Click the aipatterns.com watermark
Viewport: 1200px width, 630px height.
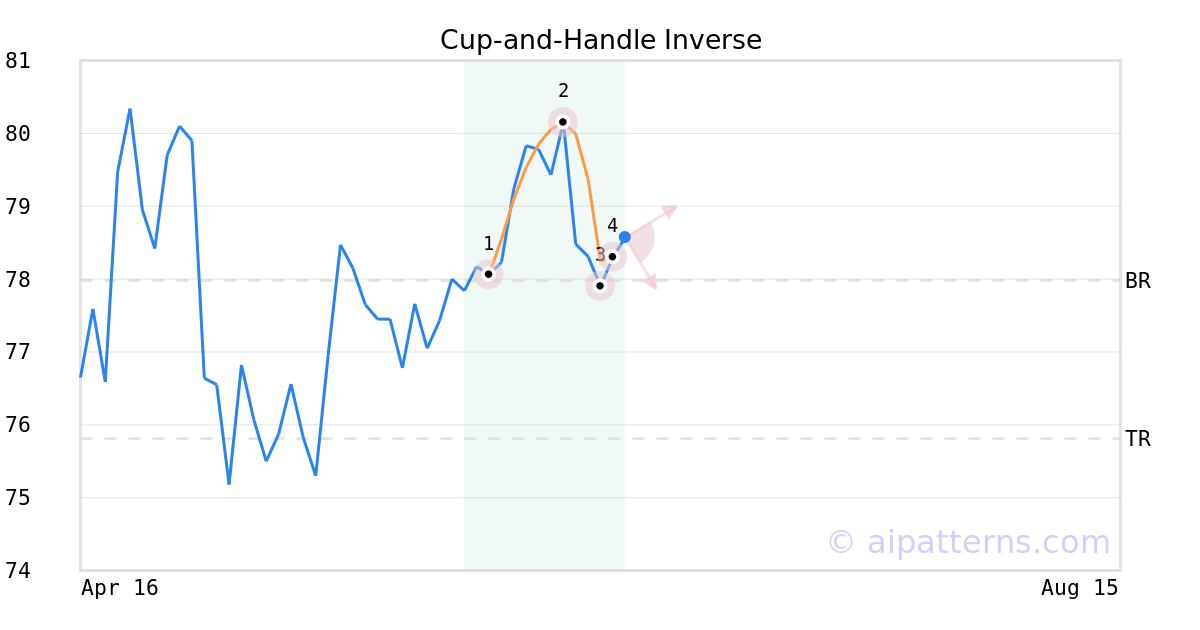(x=968, y=542)
